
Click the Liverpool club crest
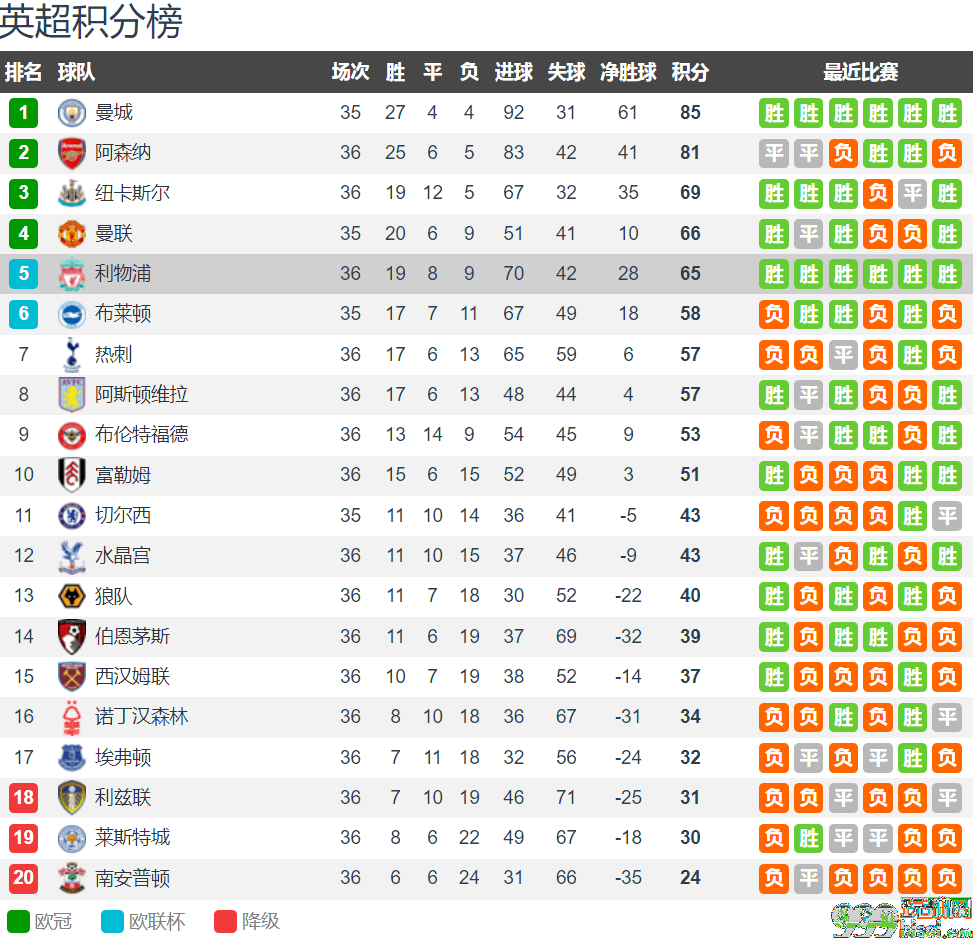tap(71, 274)
